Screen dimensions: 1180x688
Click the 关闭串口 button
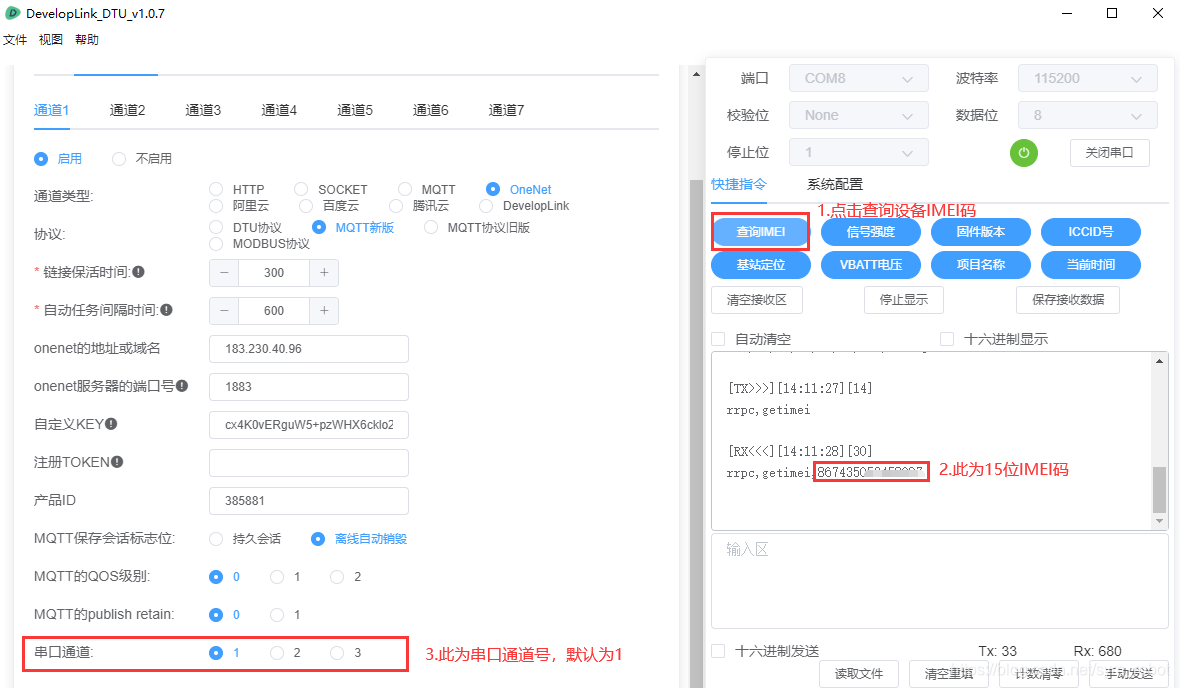pos(1109,152)
